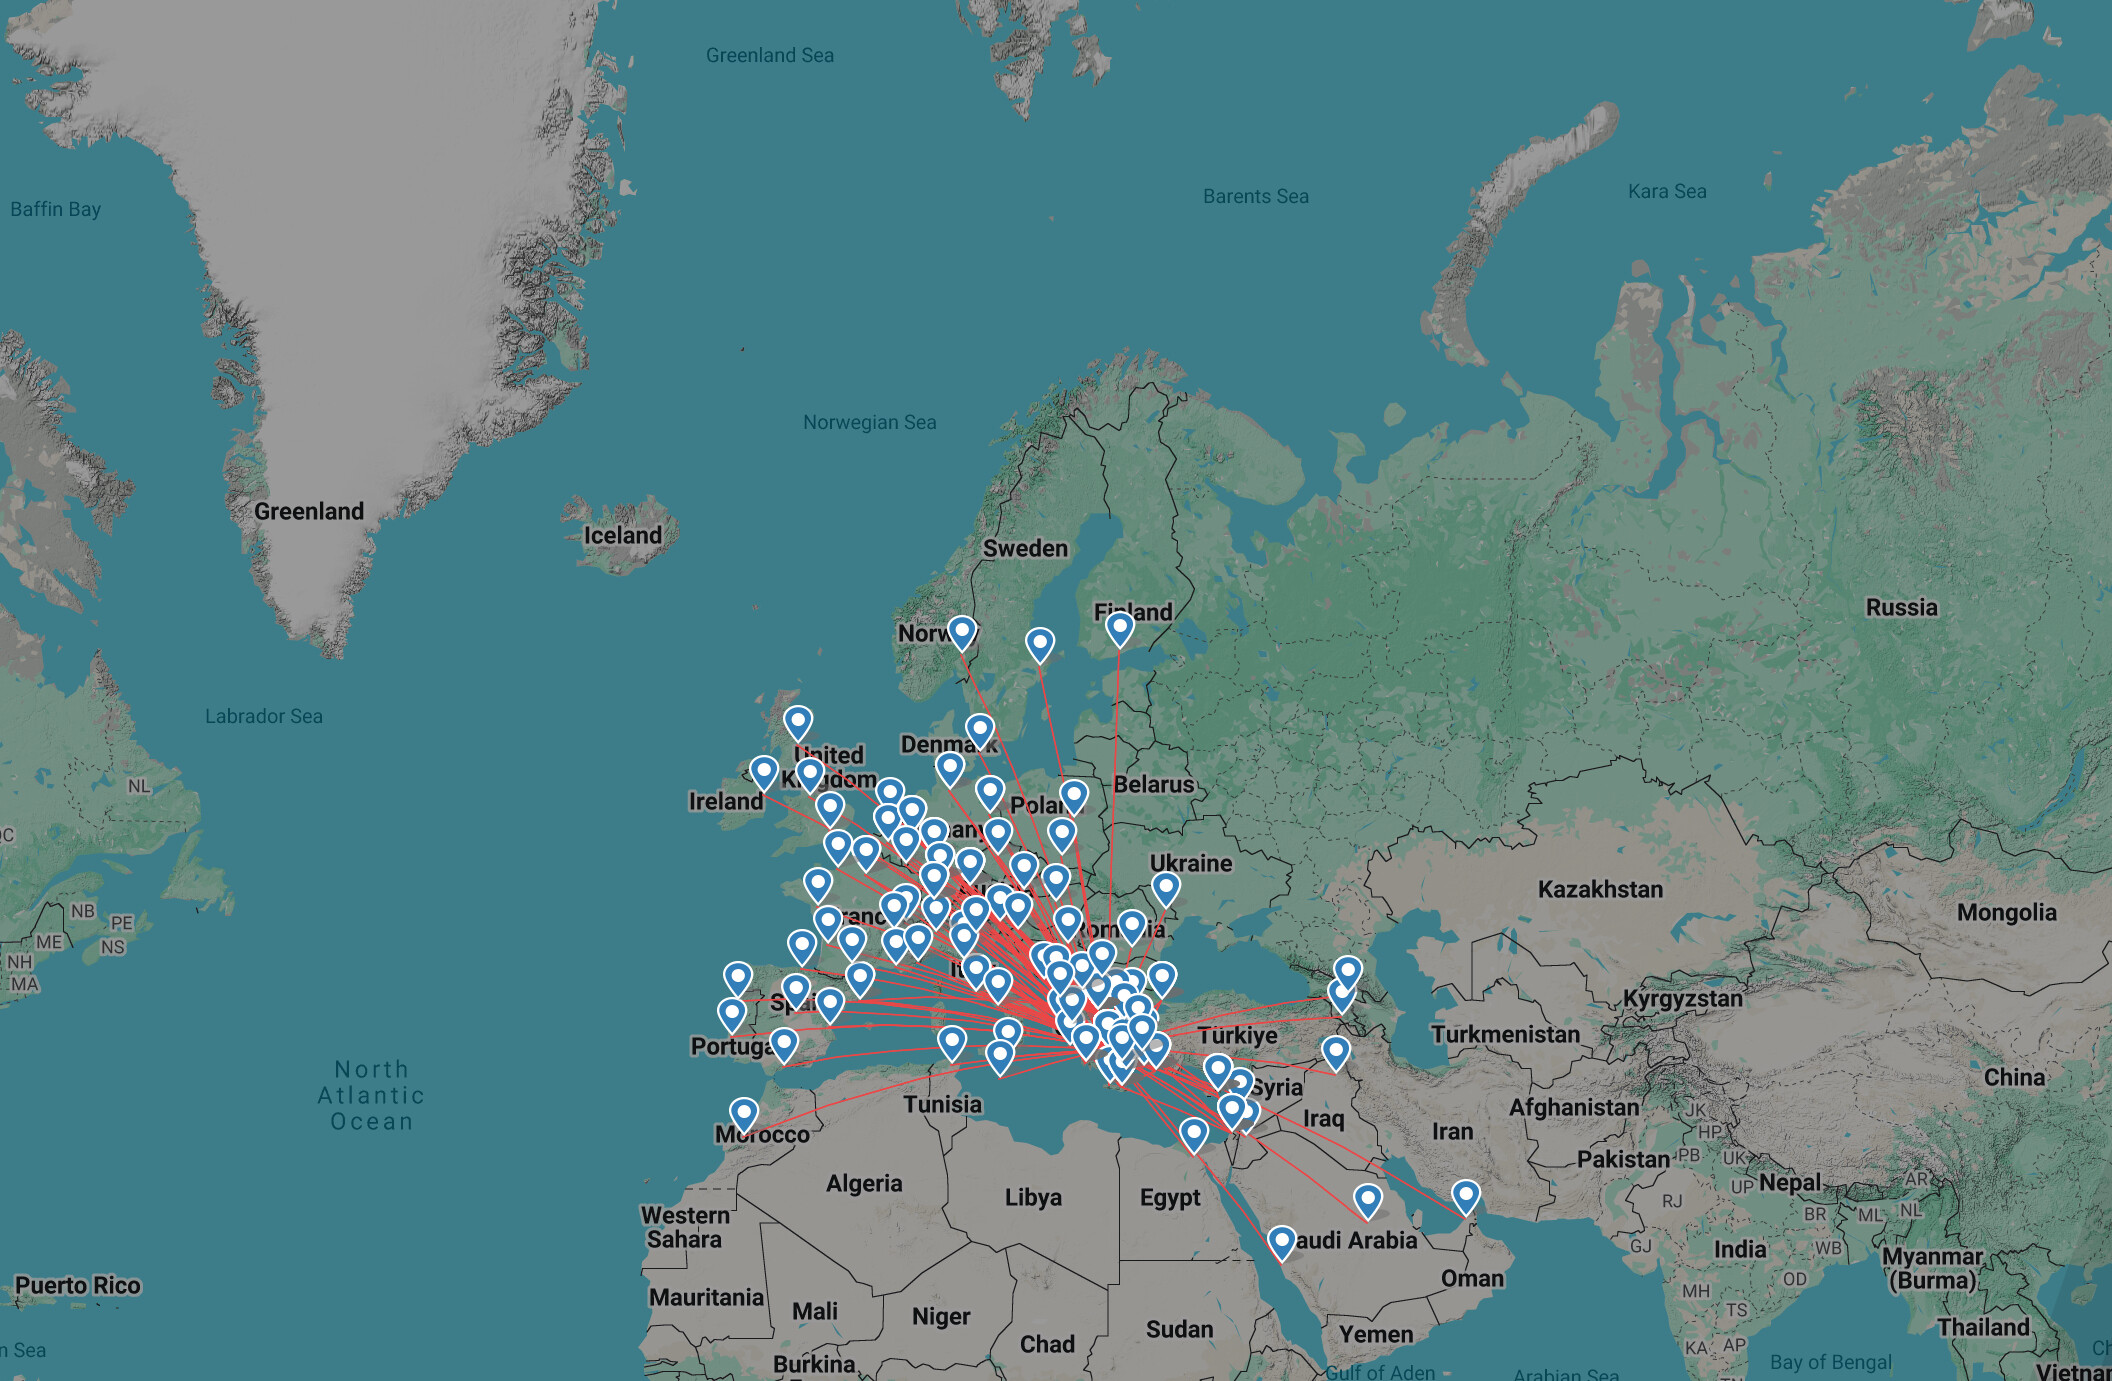This screenshot has height=1381, width=2112.
Task: Click the pin in Morocco
Action: click(x=743, y=1113)
